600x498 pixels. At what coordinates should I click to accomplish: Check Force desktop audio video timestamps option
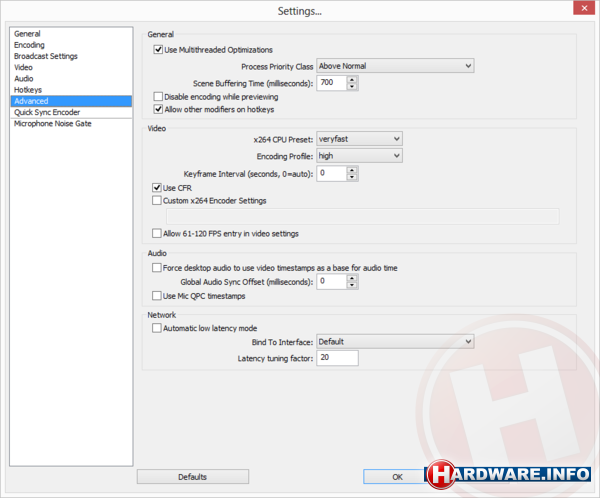(157, 268)
